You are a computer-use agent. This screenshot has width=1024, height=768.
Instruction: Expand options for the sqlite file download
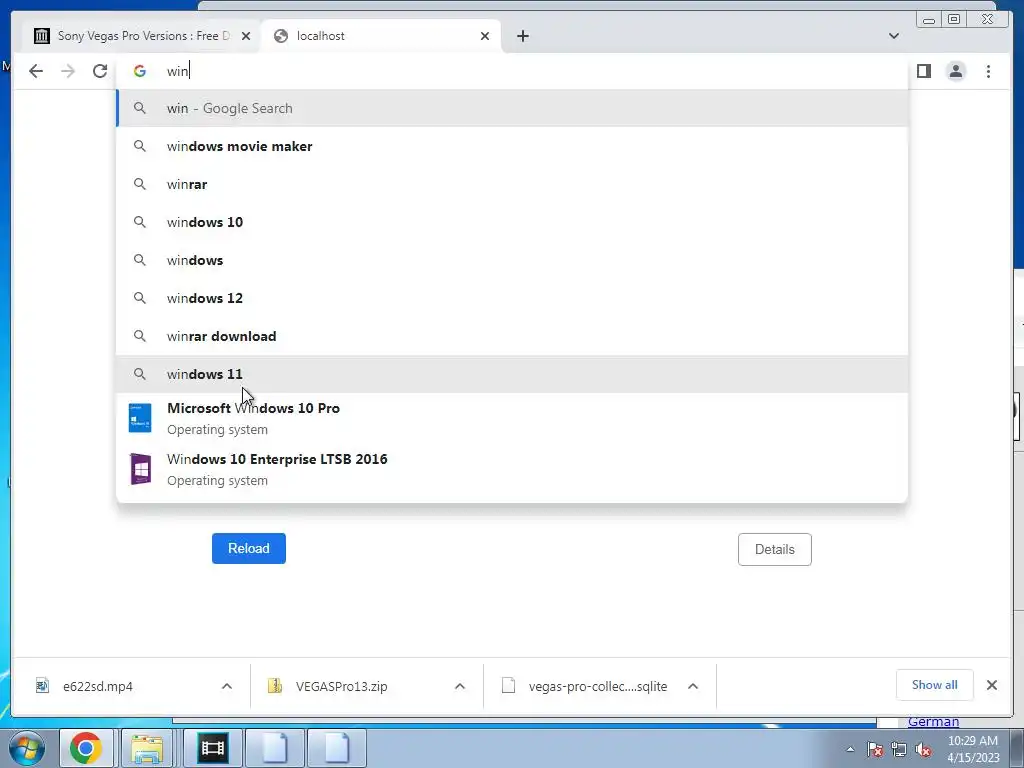(693, 686)
